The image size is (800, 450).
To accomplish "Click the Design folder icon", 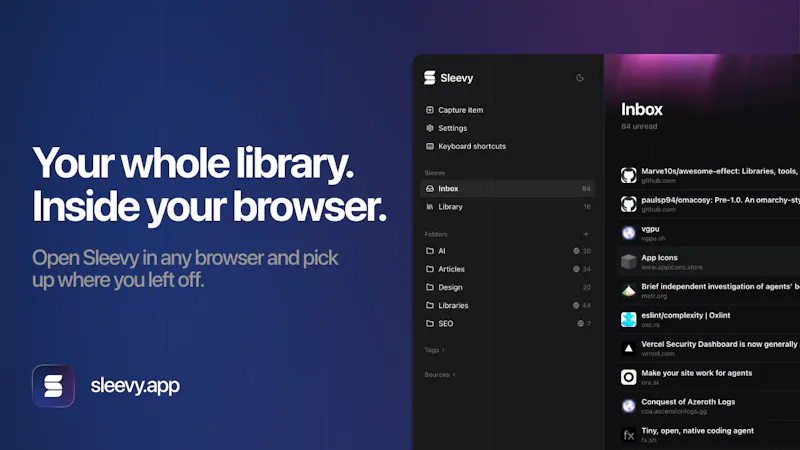I will [430, 287].
